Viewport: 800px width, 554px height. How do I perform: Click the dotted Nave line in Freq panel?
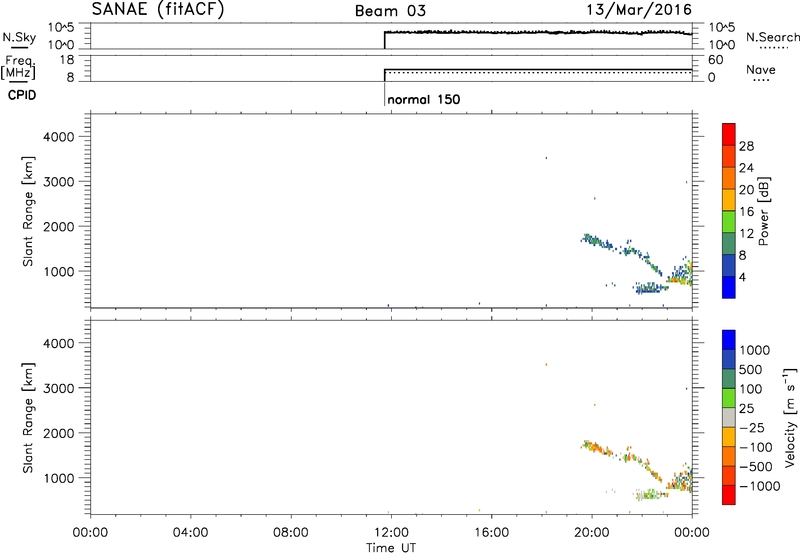tap(538, 72)
